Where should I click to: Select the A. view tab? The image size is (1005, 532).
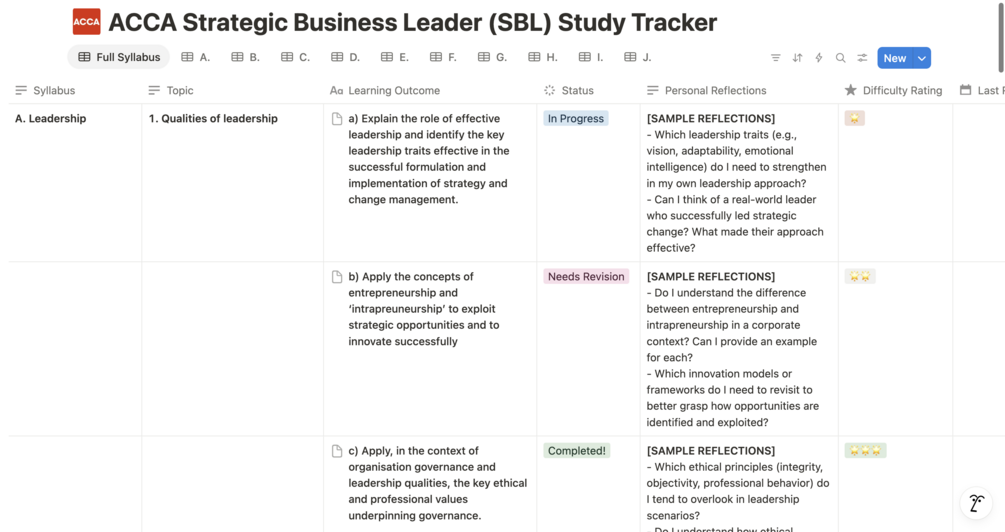click(196, 58)
